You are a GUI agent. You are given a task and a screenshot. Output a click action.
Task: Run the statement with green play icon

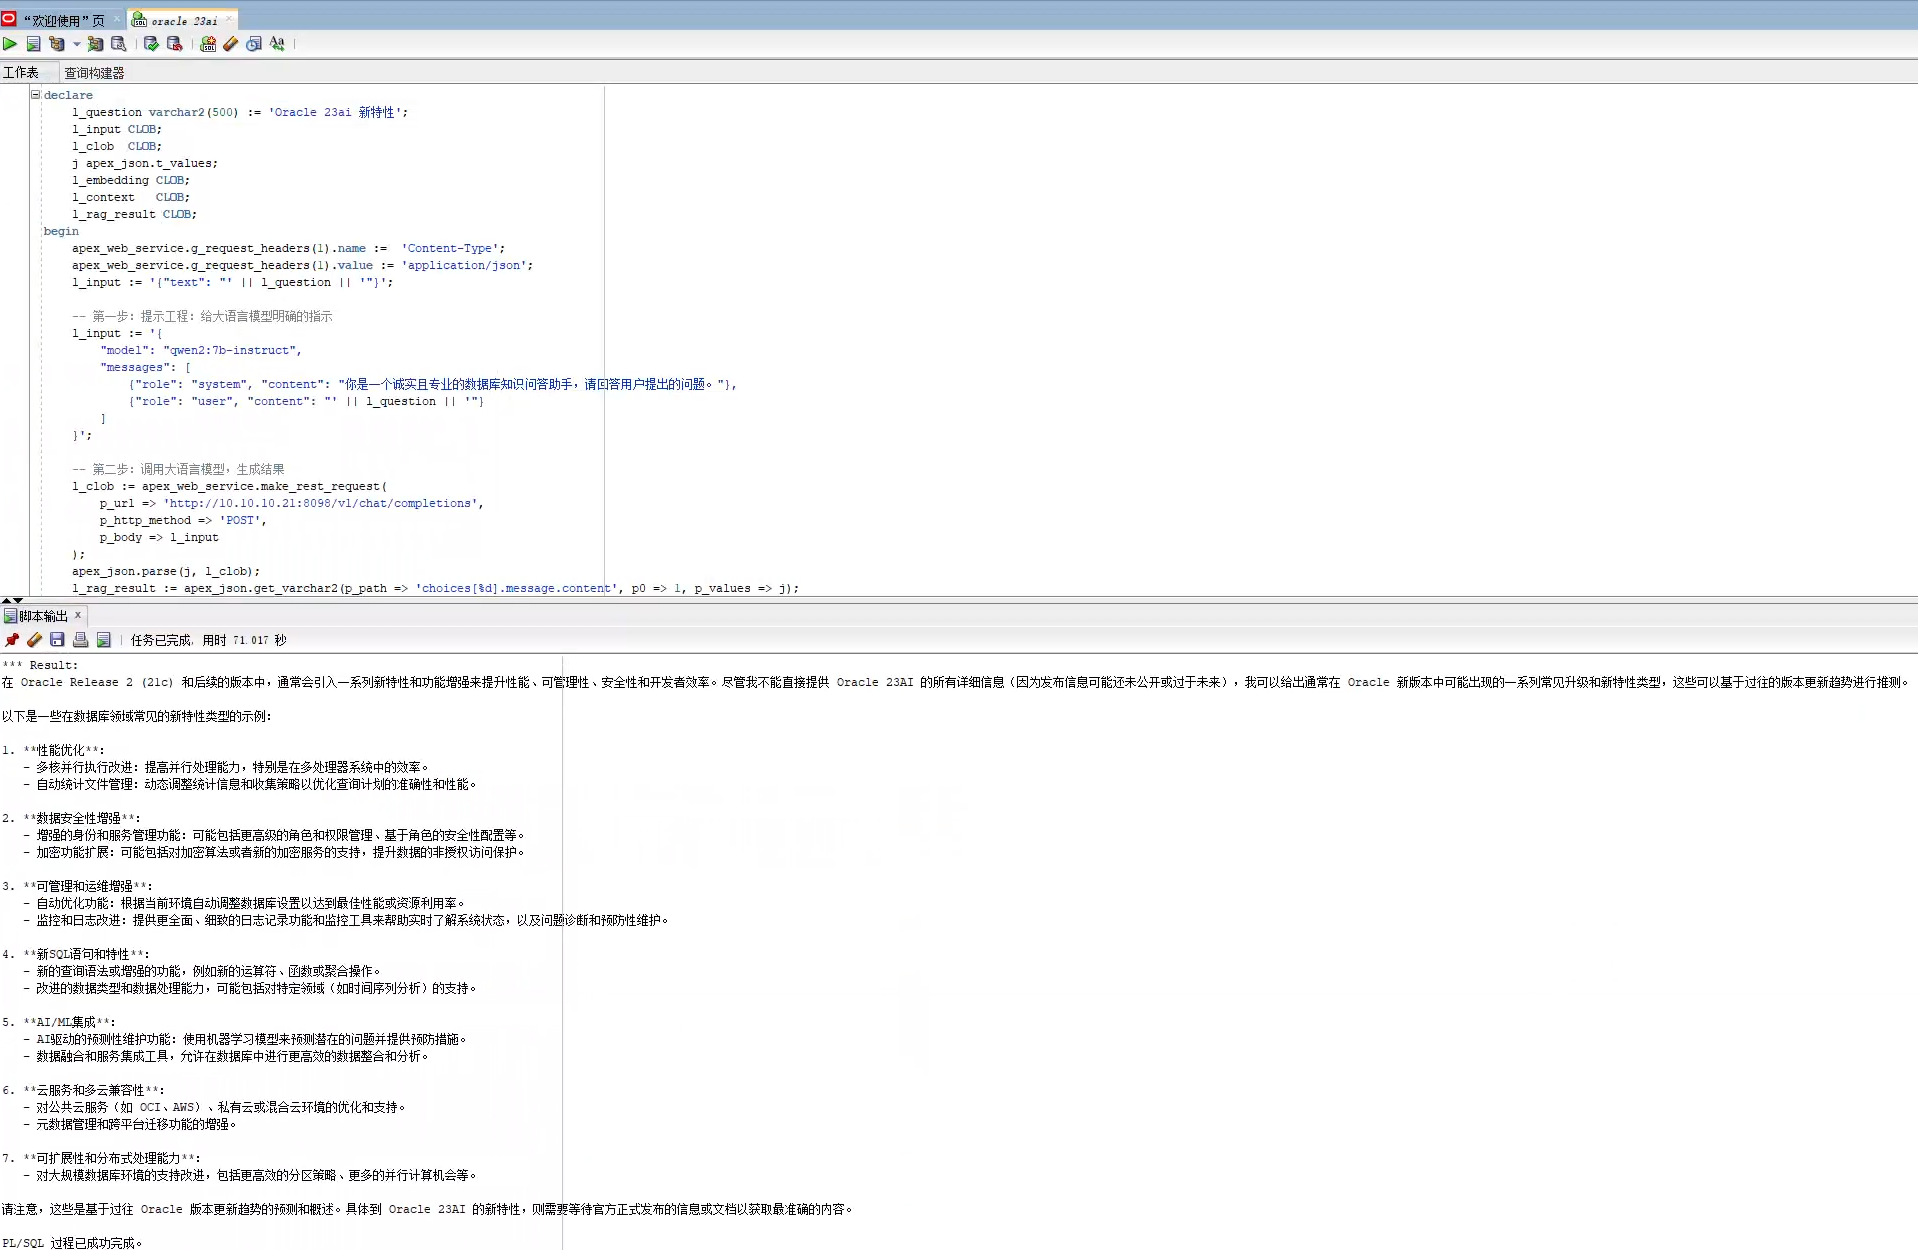[x=10, y=44]
